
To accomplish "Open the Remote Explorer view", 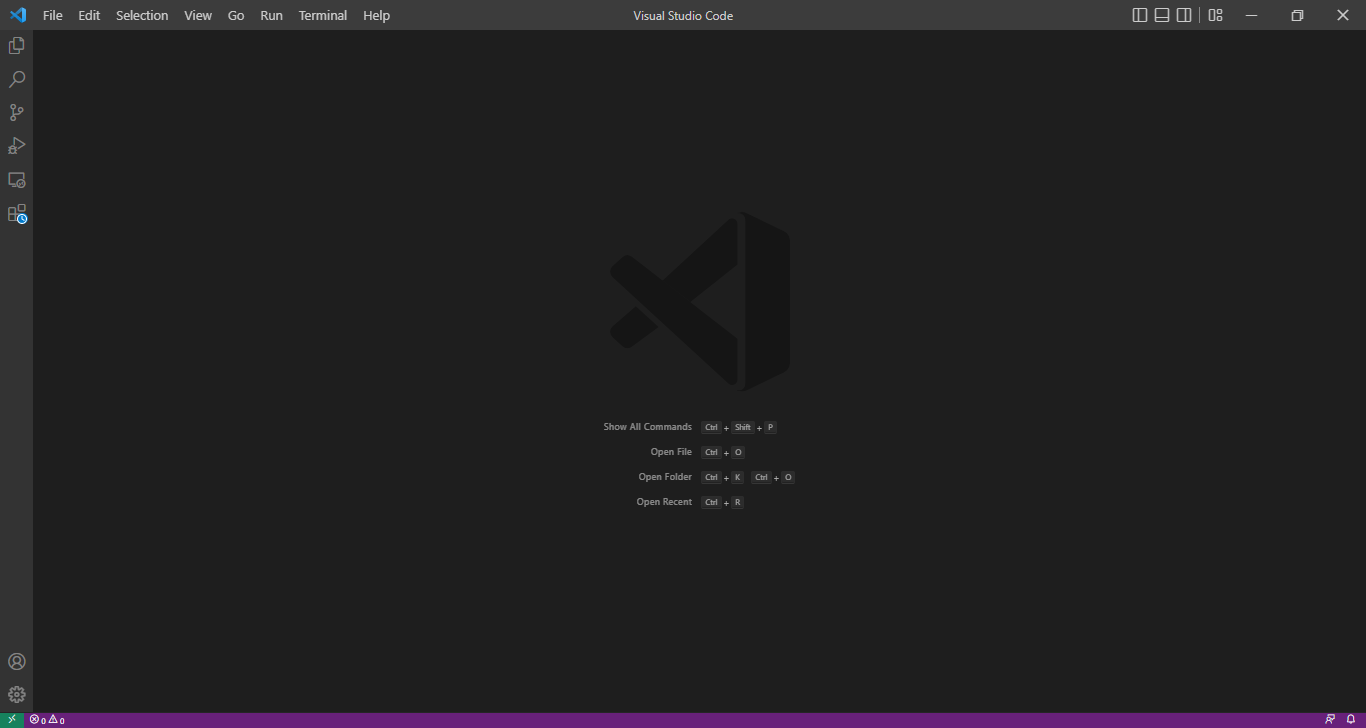I will point(16,180).
